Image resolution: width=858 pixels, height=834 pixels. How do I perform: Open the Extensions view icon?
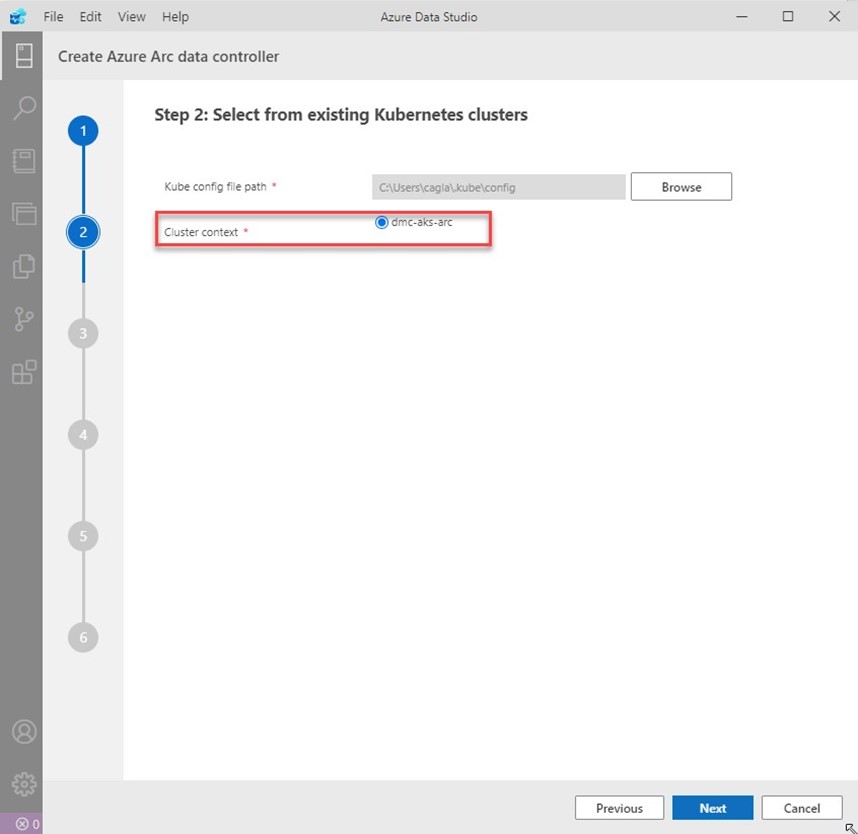[23, 372]
